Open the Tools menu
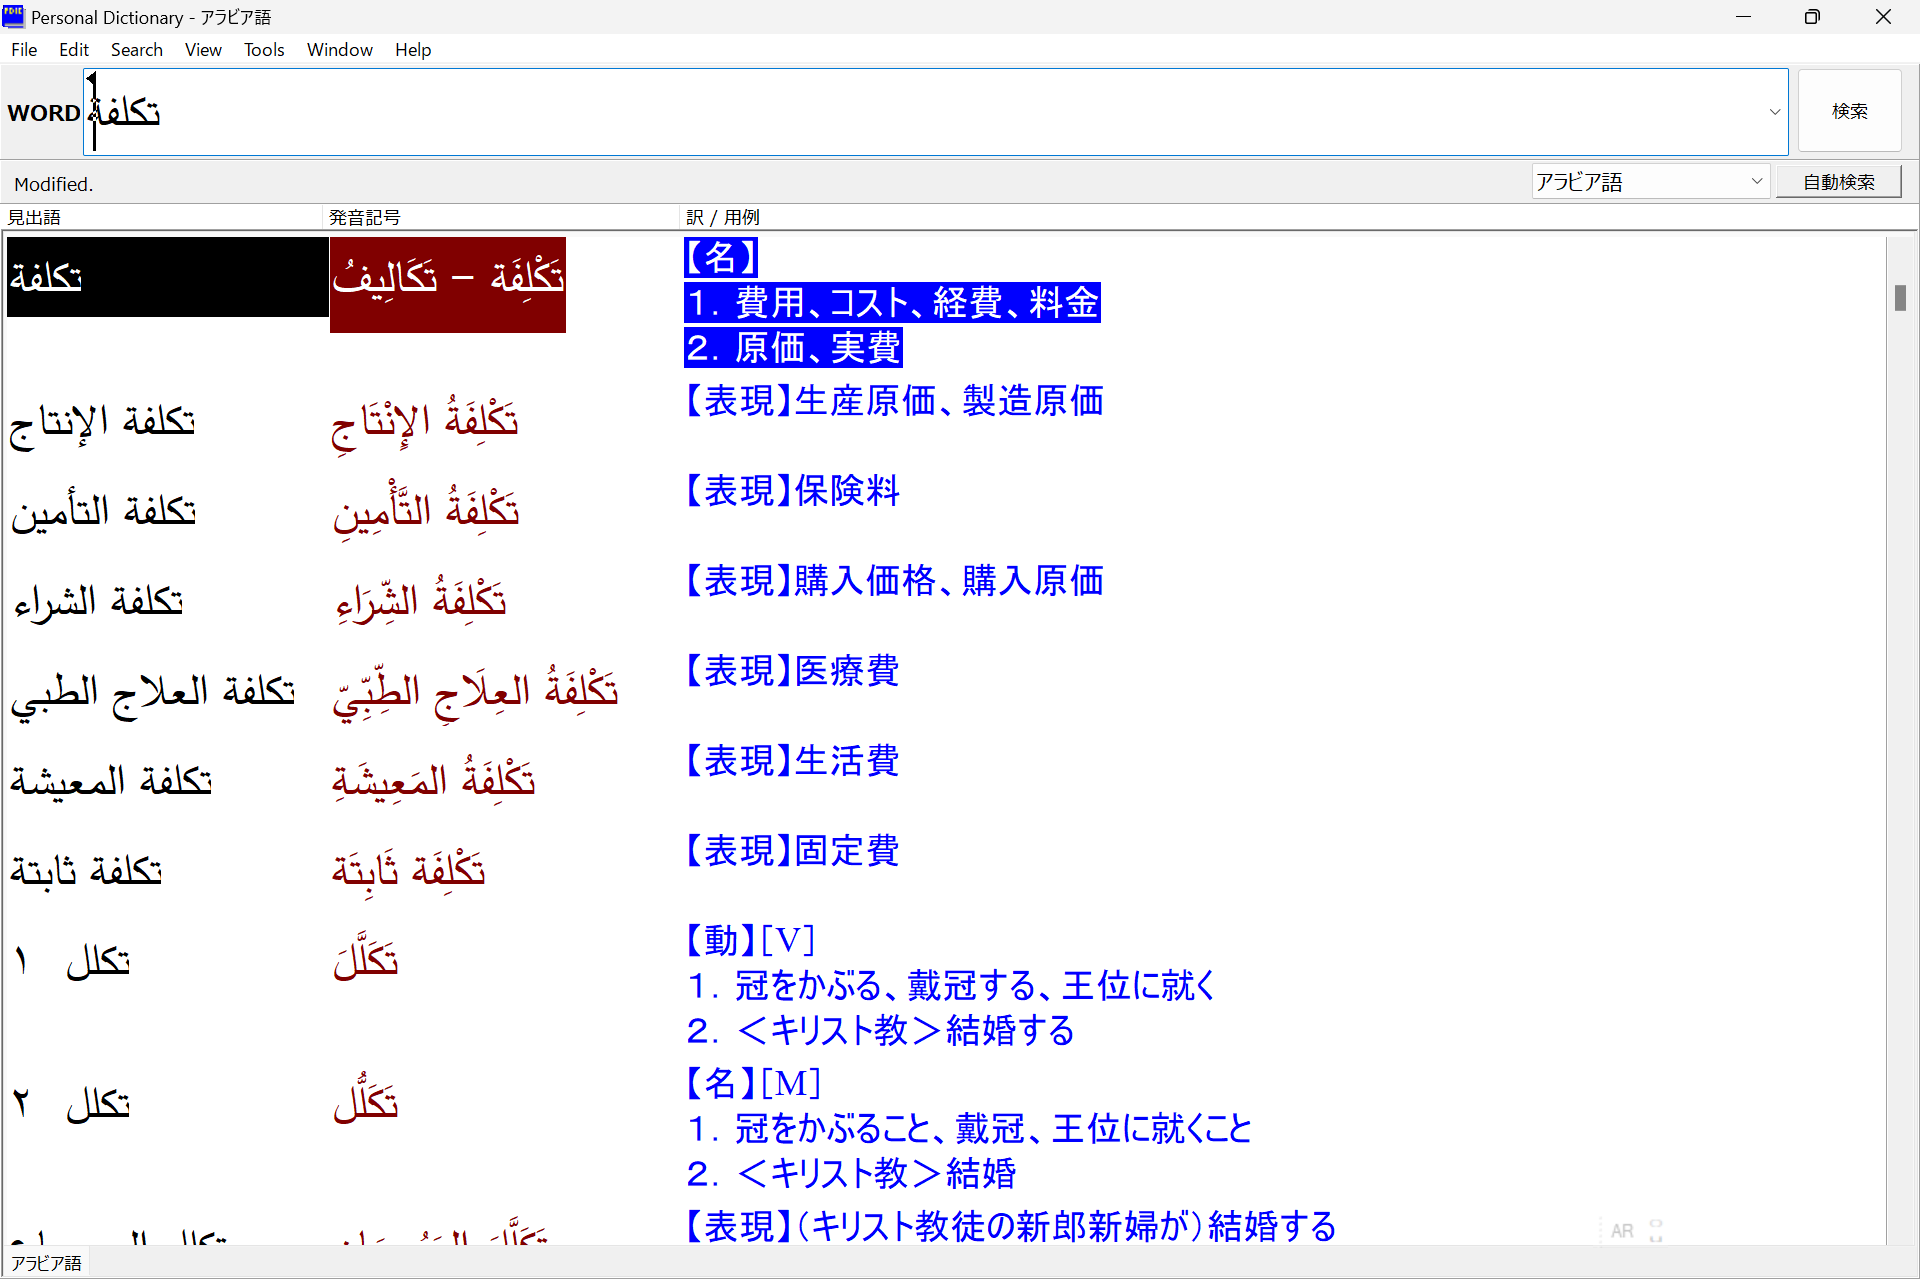Image resolution: width=1920 pixels, height=1279 pixels. pos(264,50)
